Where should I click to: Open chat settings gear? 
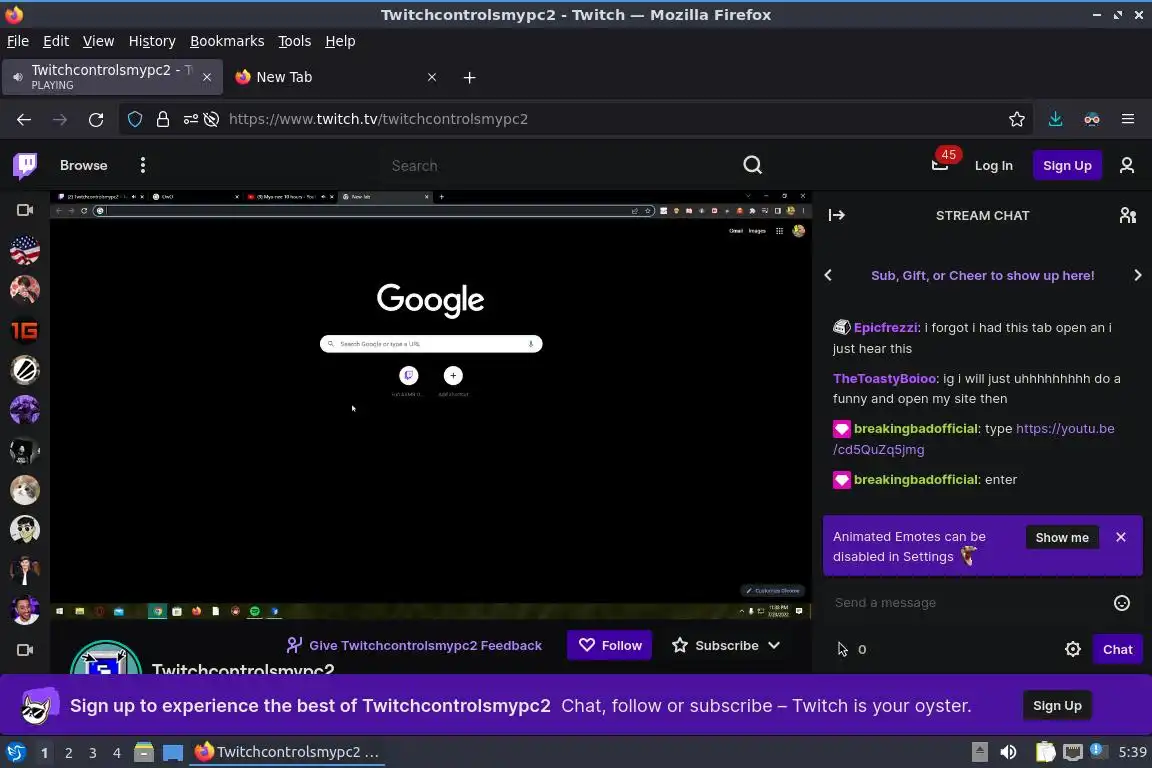click(x=1073, y=650)
